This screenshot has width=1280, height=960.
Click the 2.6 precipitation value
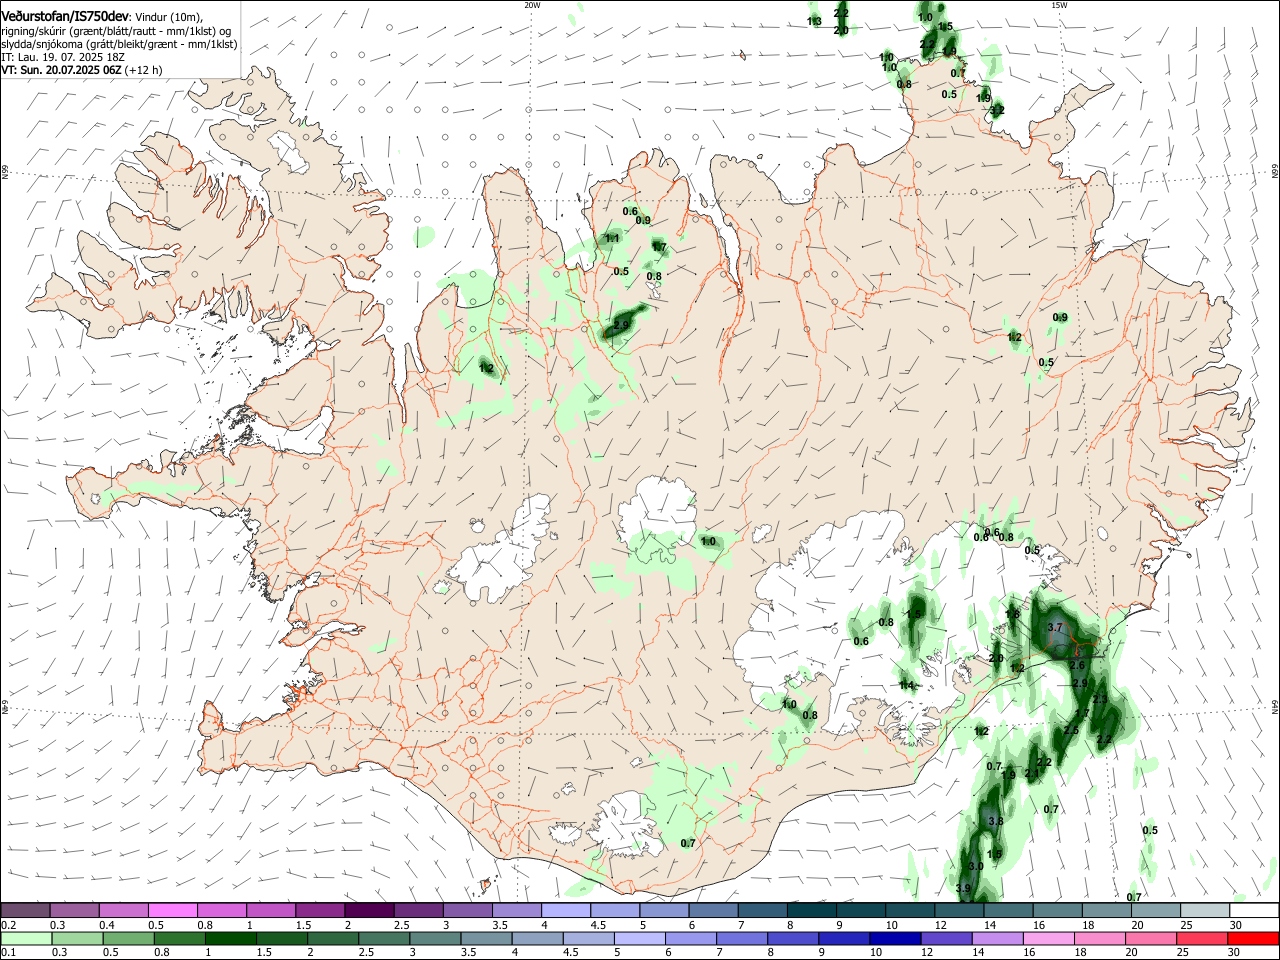tap(1077, 665)
